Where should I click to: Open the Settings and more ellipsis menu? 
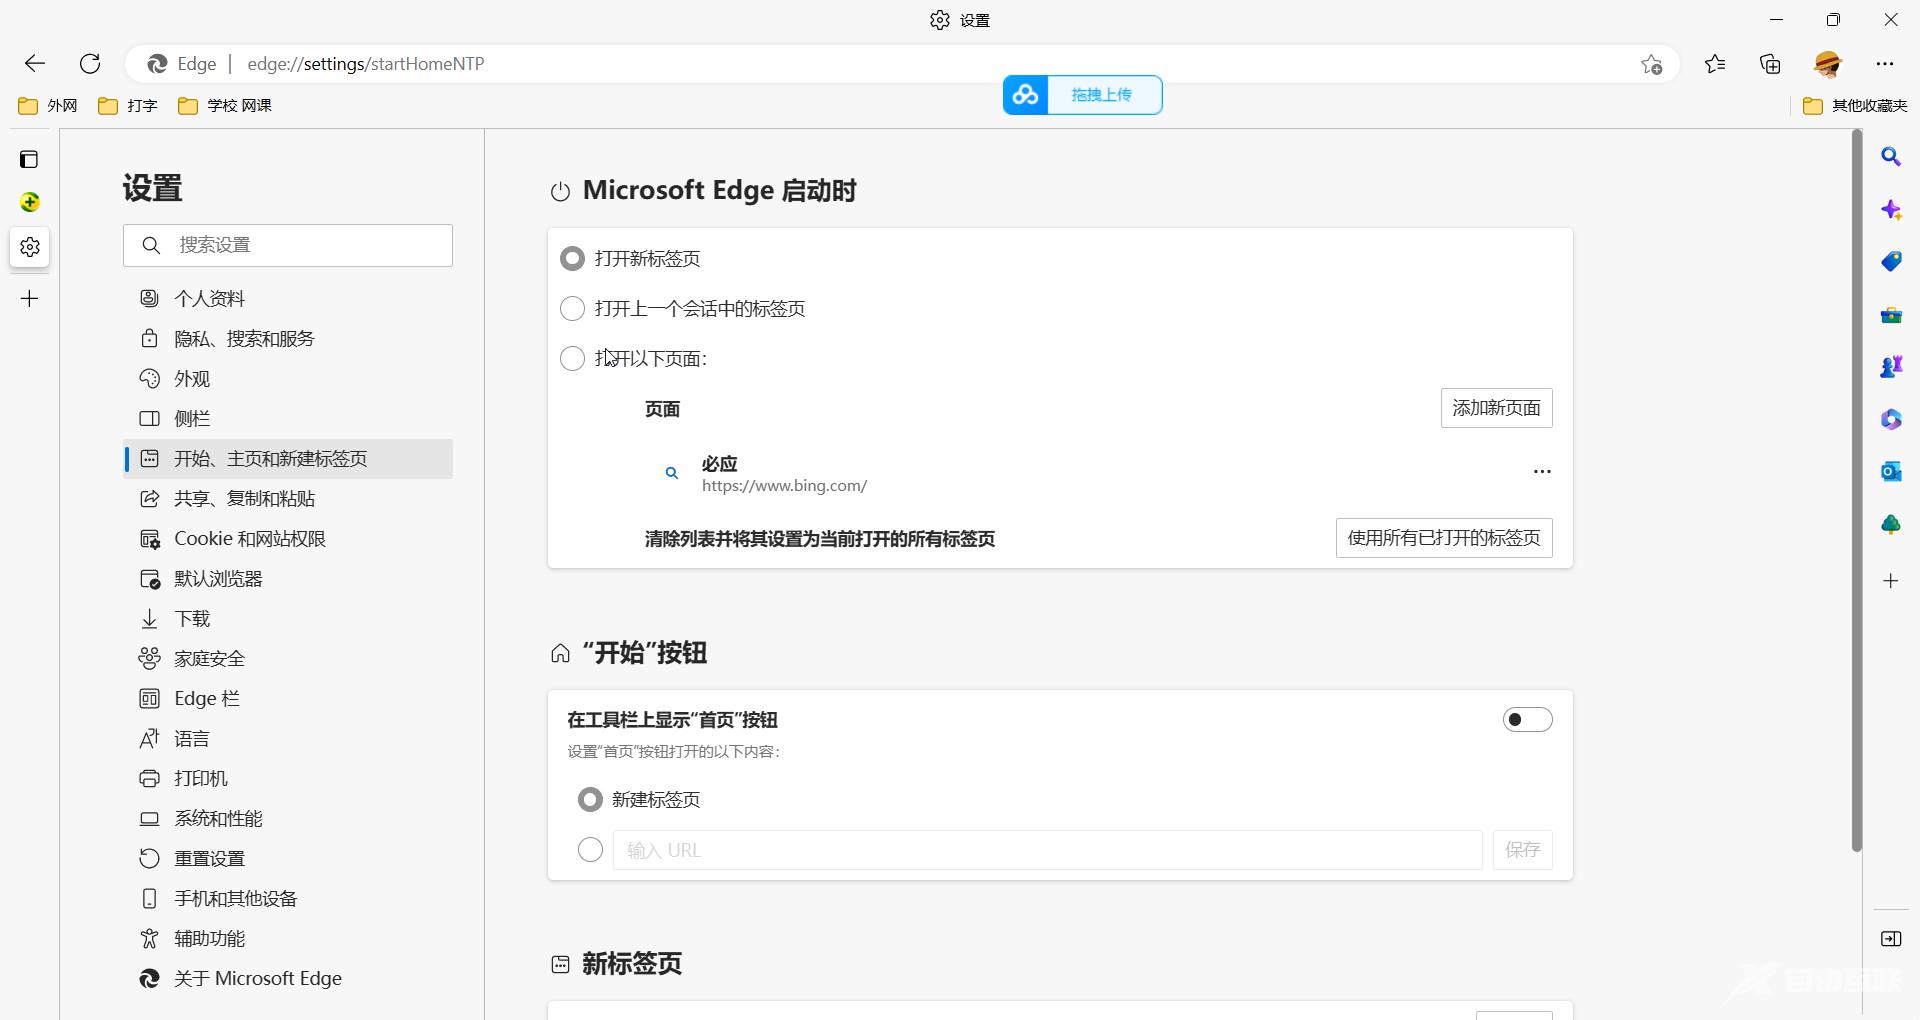[1885, 64]
